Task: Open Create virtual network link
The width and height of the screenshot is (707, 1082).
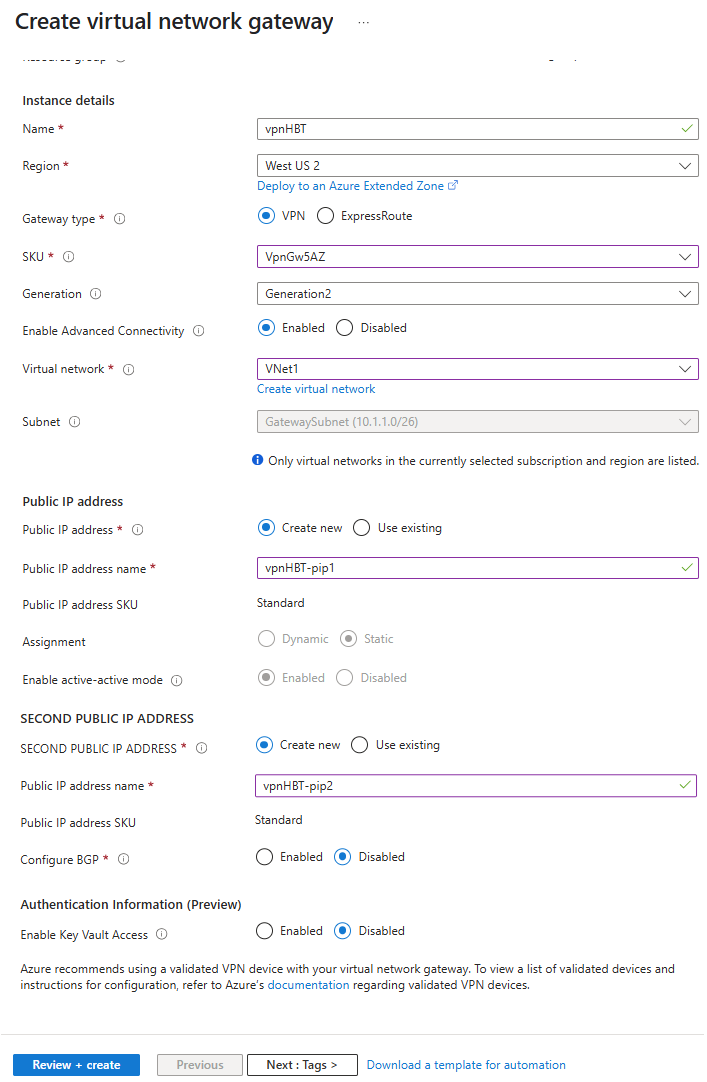Action: (316, 389)
